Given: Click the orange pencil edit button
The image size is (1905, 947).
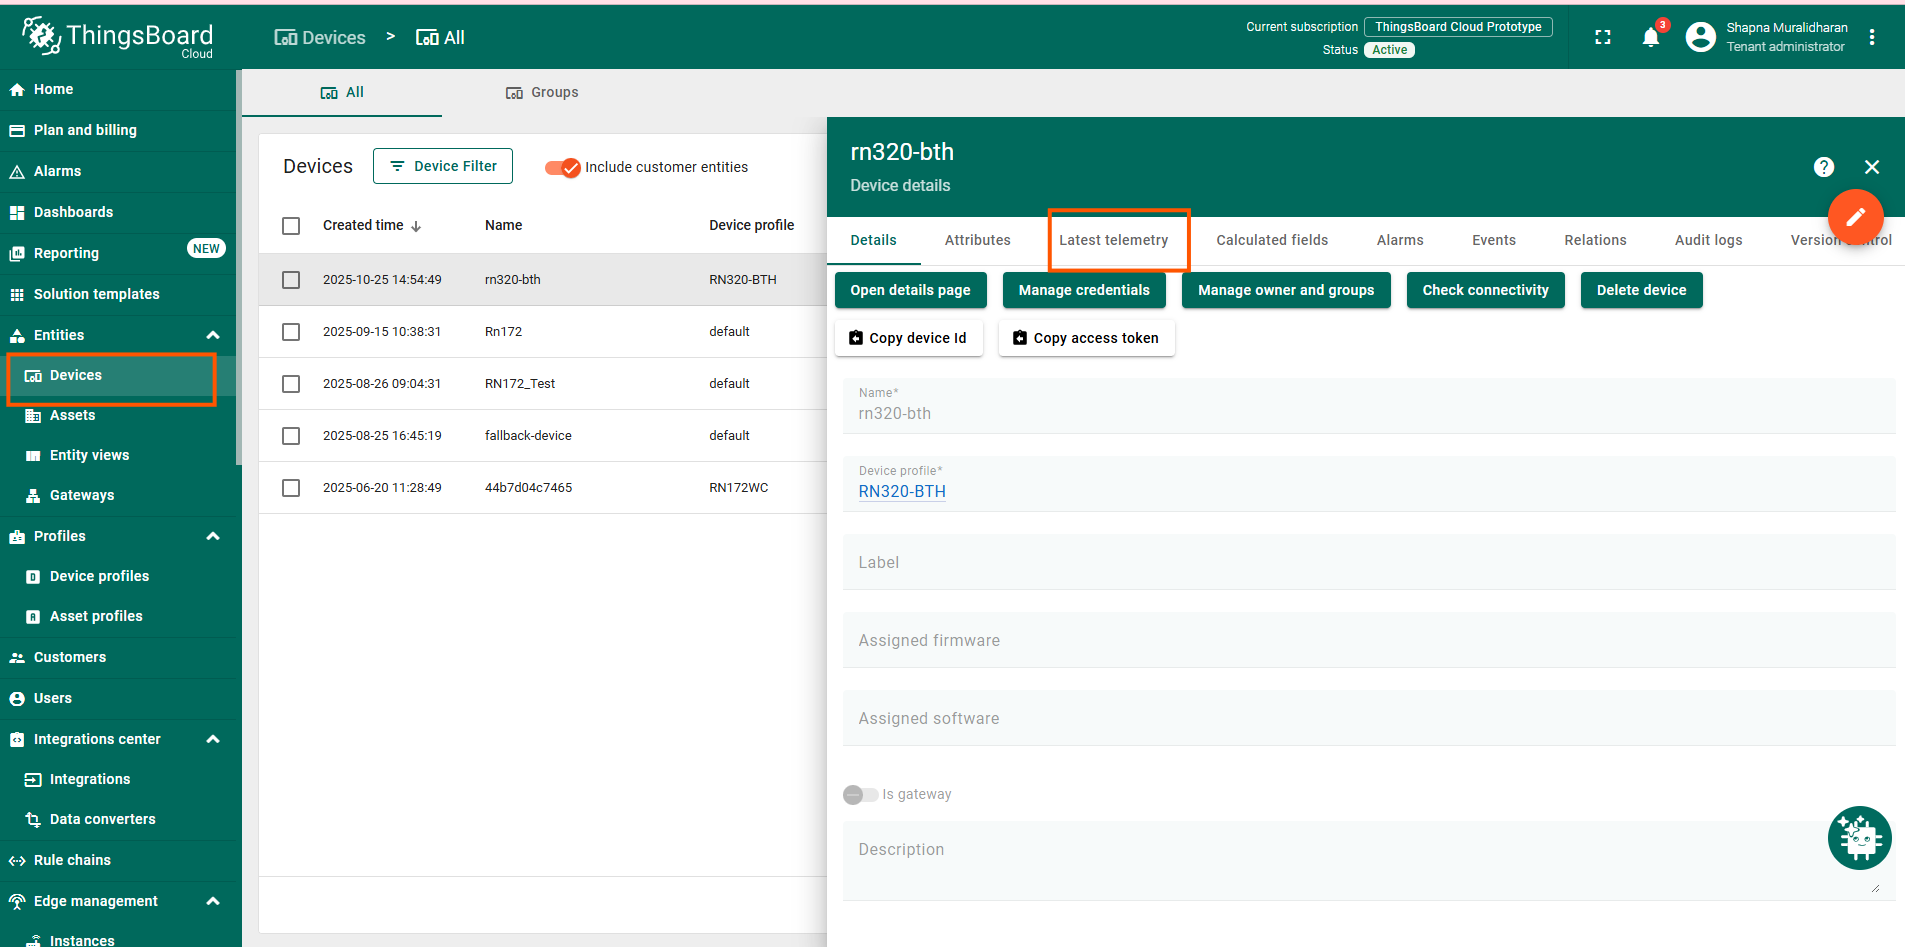Looking at the screenshot, I should coord(1855,217).
